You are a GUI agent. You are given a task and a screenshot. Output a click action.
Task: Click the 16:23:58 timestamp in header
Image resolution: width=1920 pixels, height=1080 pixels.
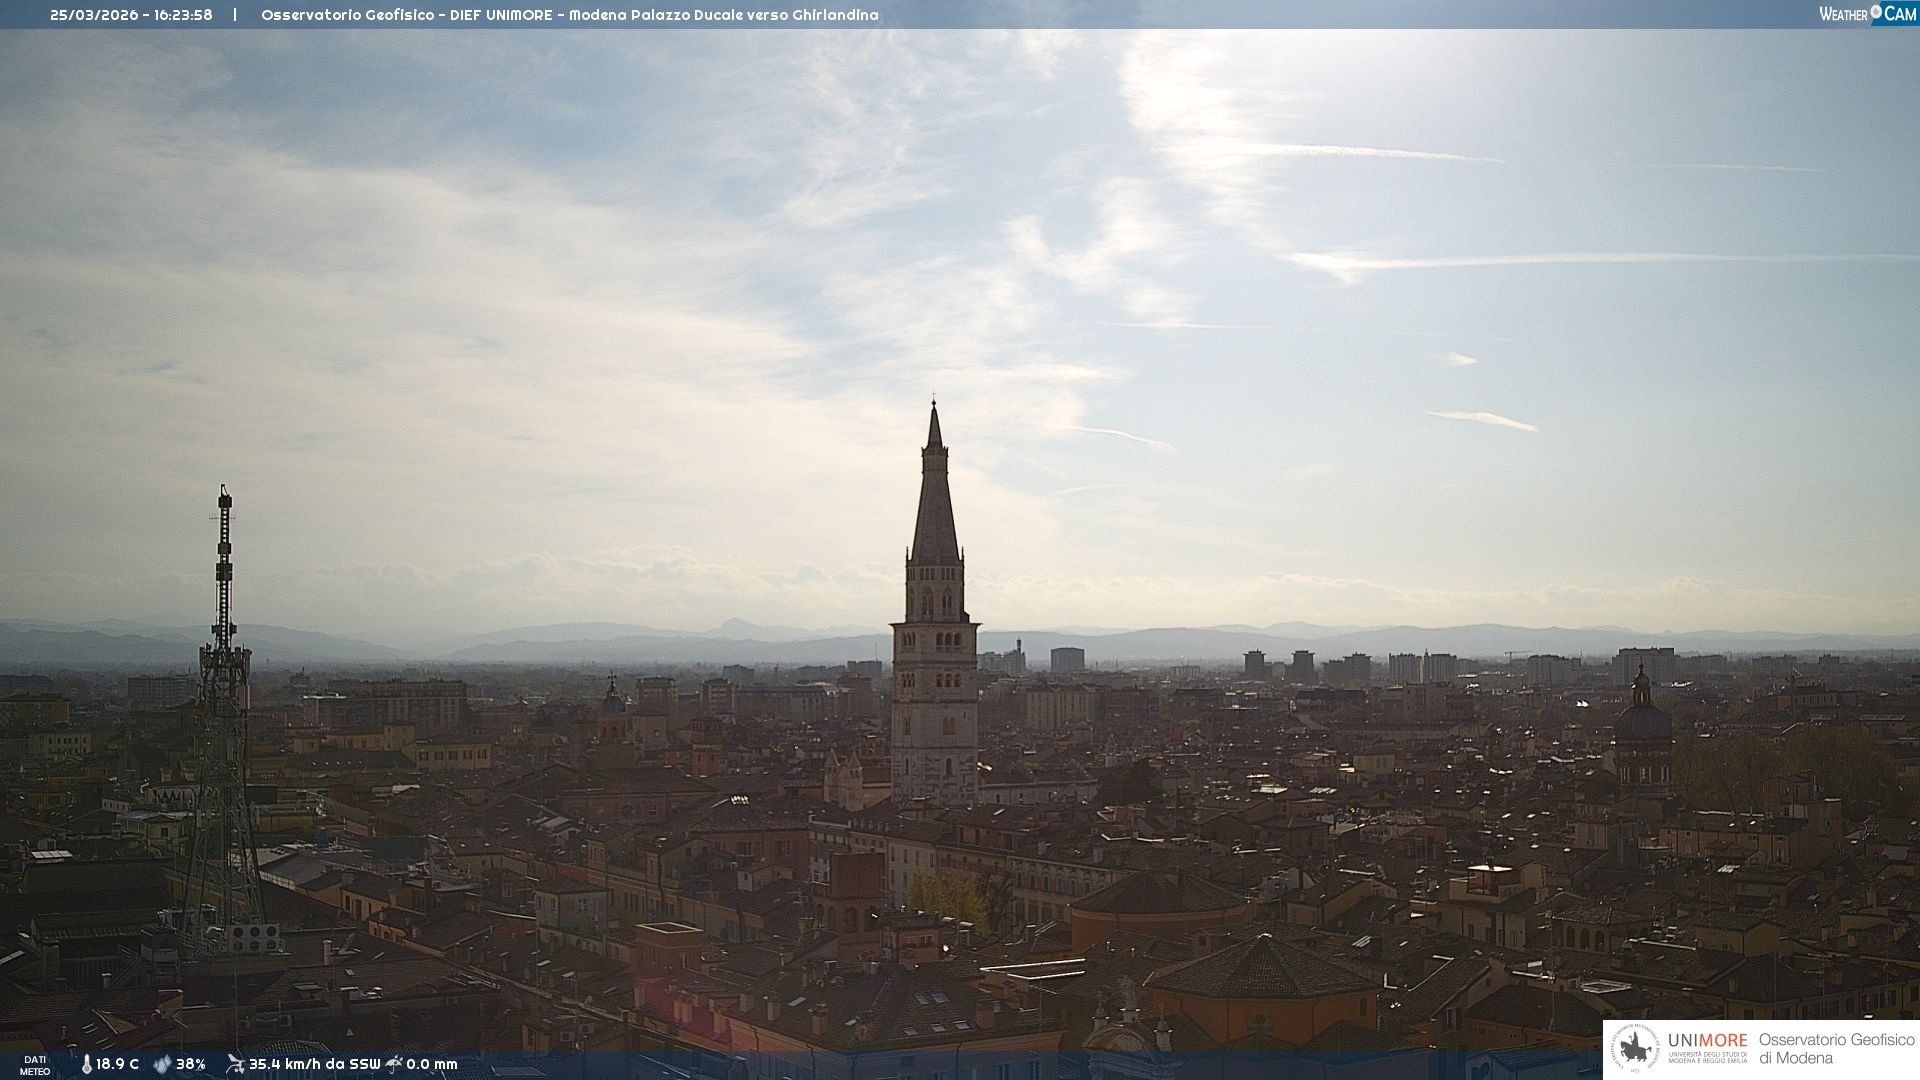183,15
